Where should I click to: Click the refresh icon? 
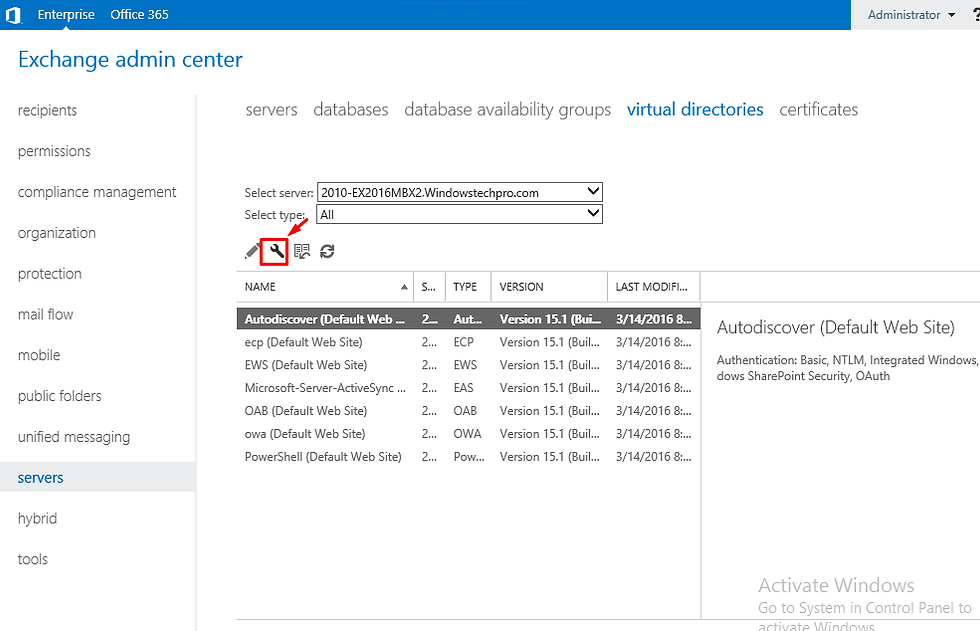(x=327, y=251)
